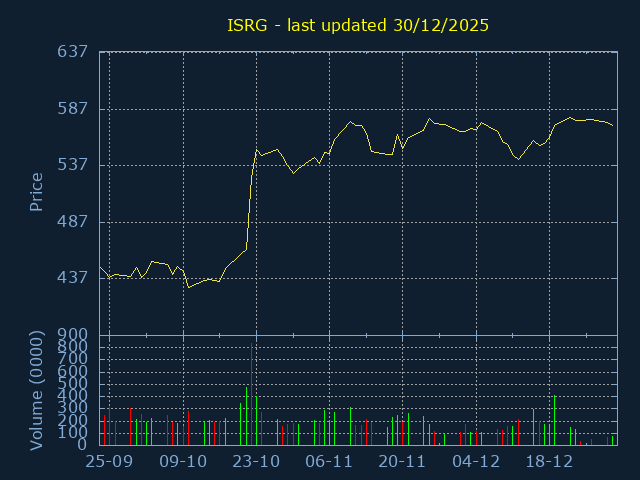The image size is (640, 480).
Task: Click the 487 price axis value
Action: 74,221
